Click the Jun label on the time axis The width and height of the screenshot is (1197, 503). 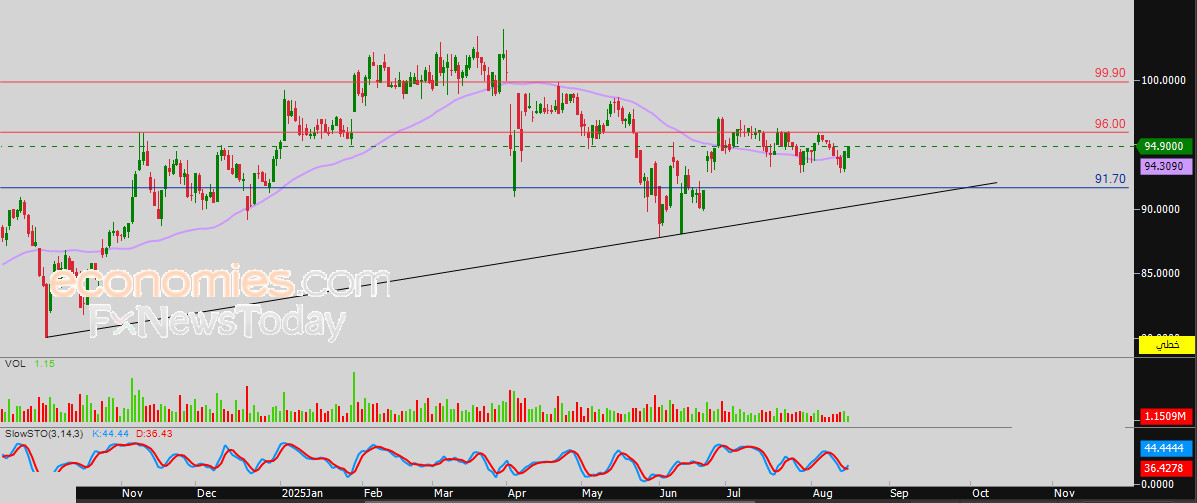(x=668, y=494)
